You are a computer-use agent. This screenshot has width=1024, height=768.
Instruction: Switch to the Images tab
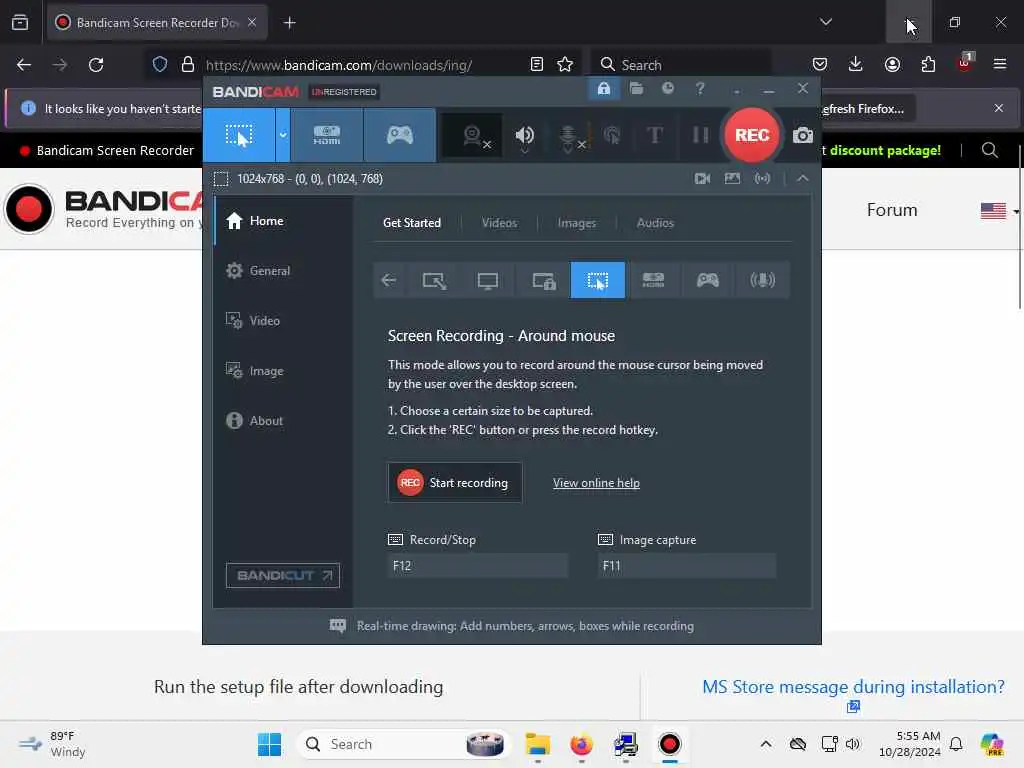pyautogui.click(x=576, y=223)
